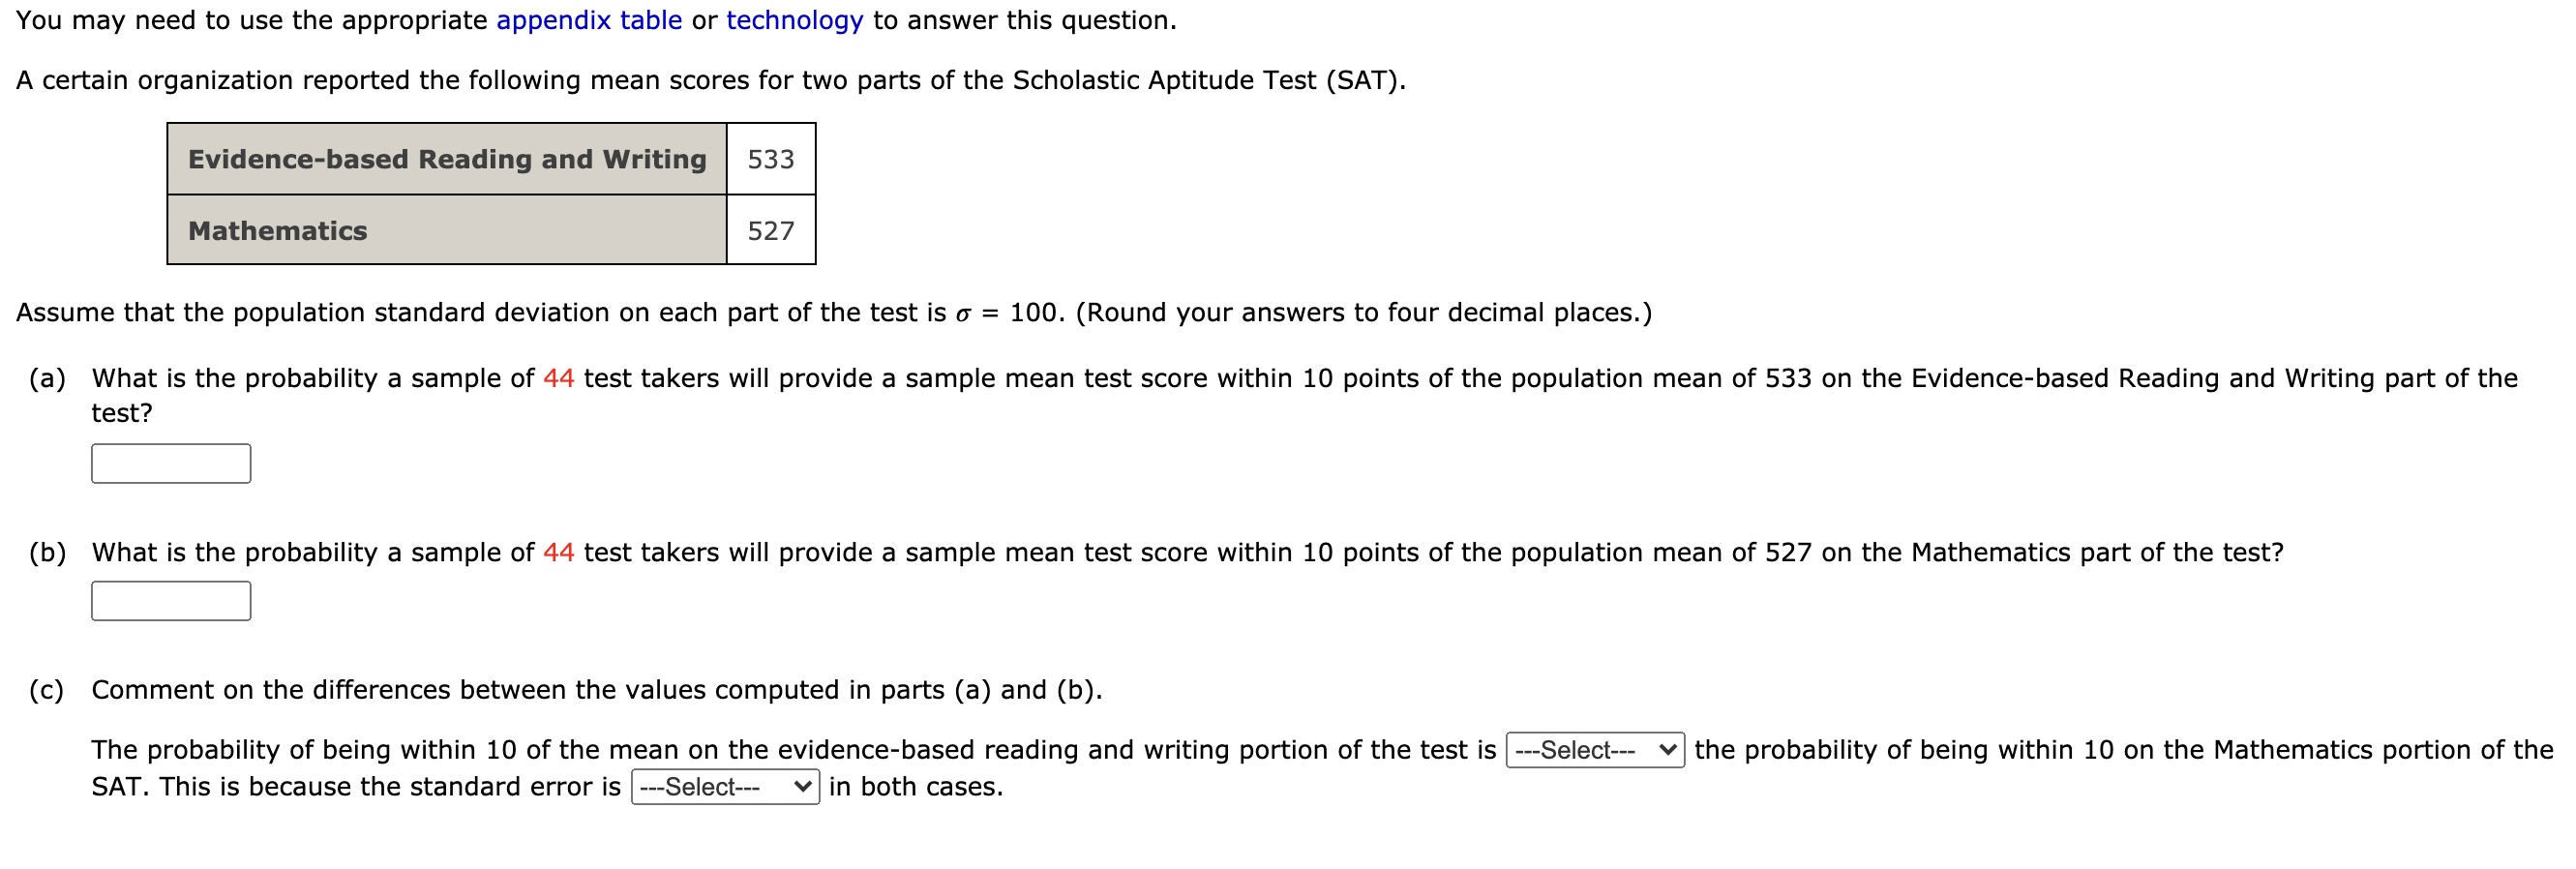The width and height of the screenshot is (2576, 869).
Task: Click the 527 score cell
Action: pyautogui.click(x=770, y=230)
